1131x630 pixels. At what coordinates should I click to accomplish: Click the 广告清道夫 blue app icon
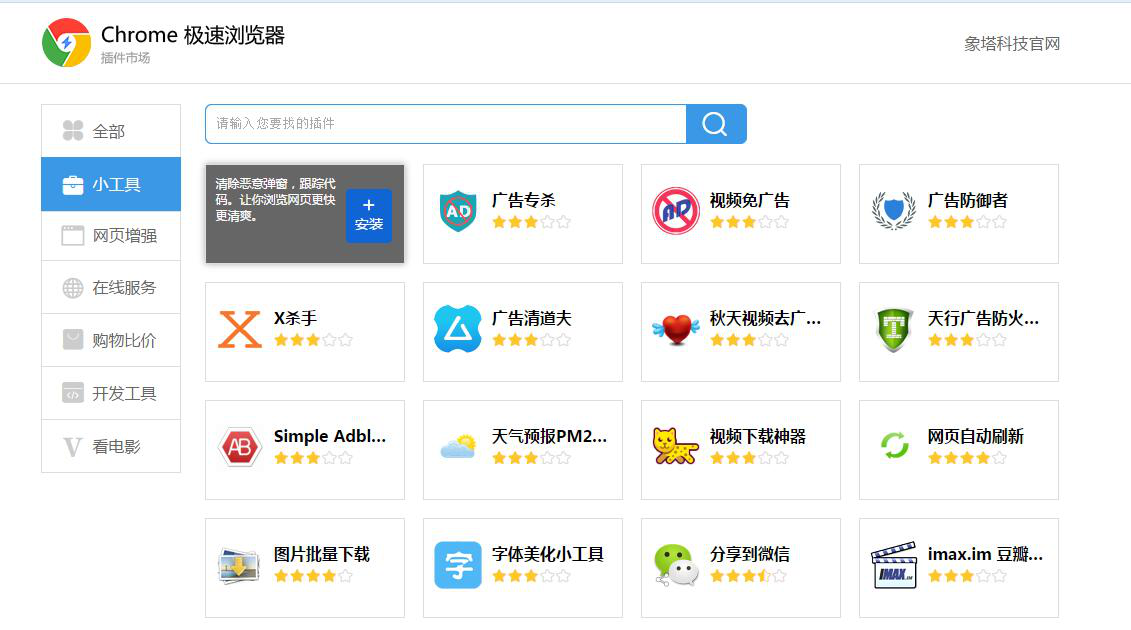[457, 329]
